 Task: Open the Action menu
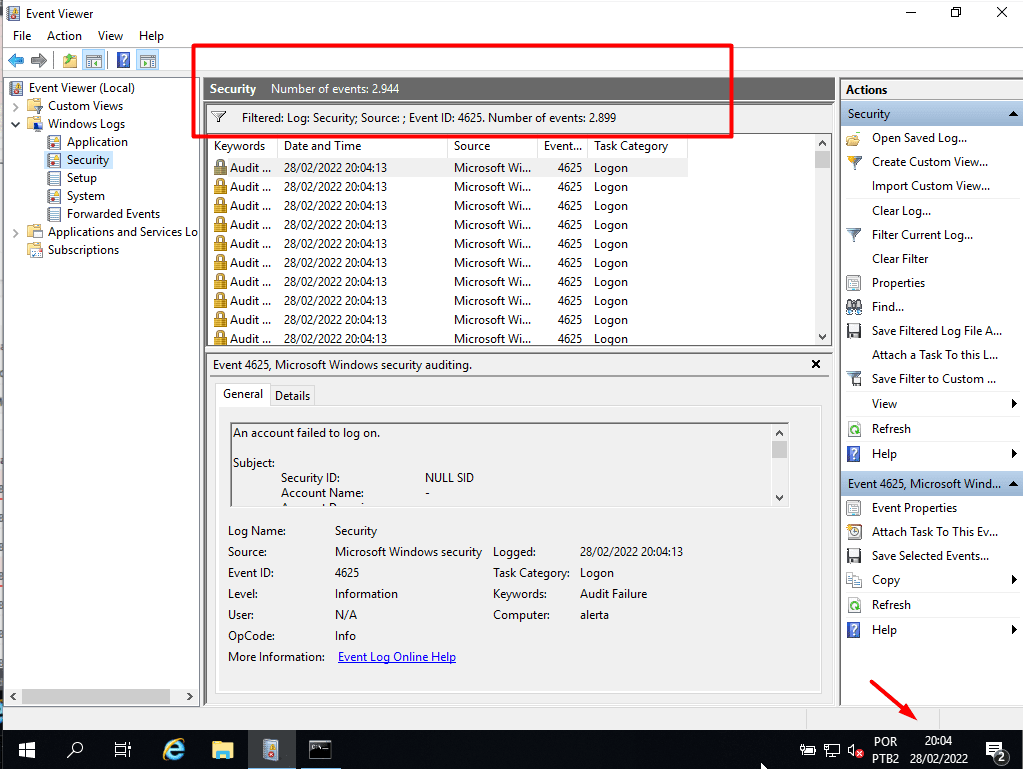(x=64, y=36)
